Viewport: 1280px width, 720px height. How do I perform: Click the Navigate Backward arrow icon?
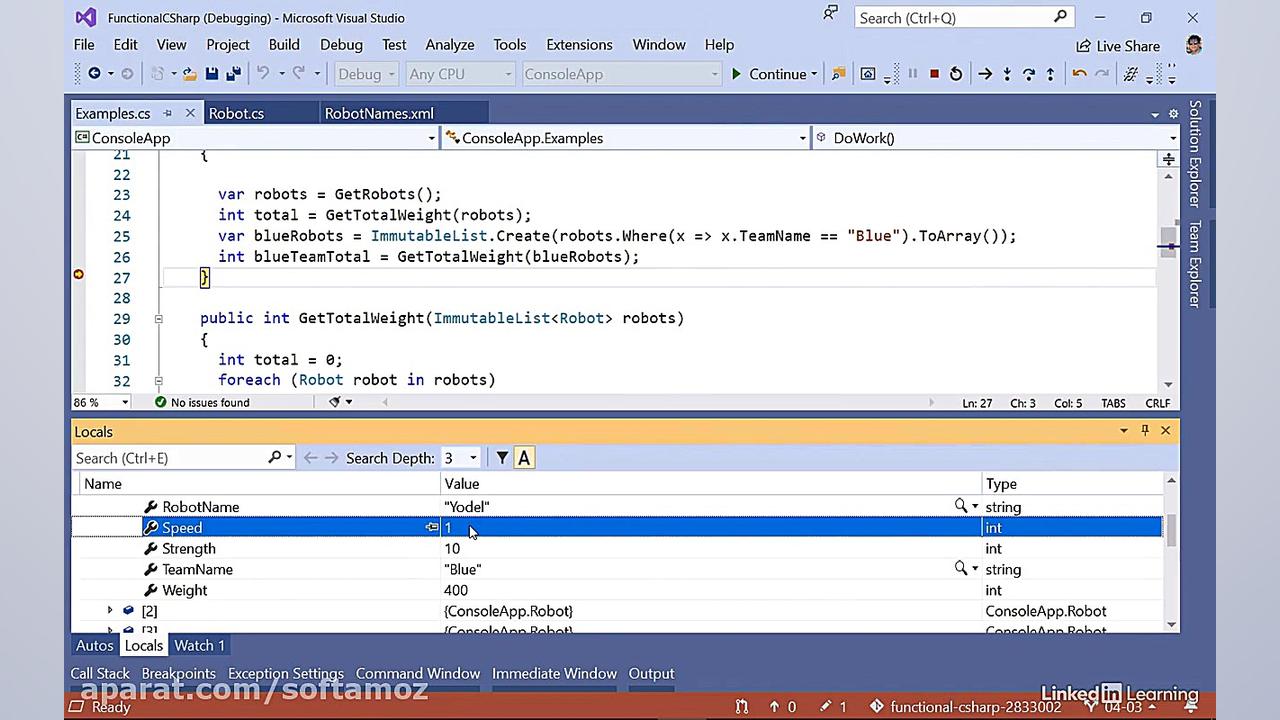click(x=94, y=74)
